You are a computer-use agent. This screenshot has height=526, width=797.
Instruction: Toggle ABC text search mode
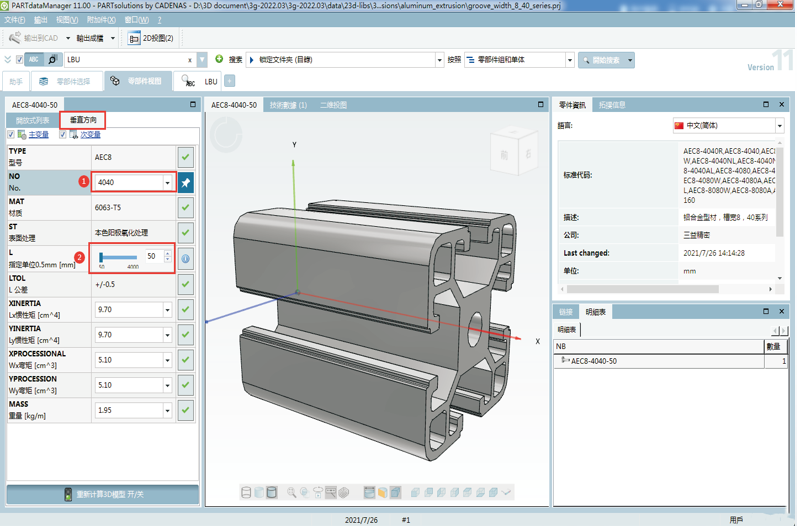[x=34, y=59]
